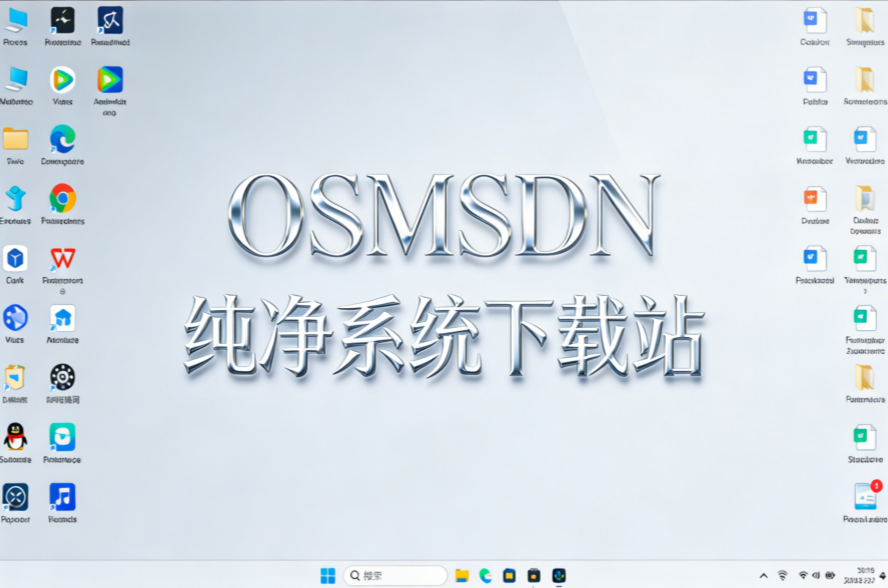The image size is (888, 588).
Task: Open the yellow shield-folder icon labeled D/iaat
Action: tap(15, 377)
